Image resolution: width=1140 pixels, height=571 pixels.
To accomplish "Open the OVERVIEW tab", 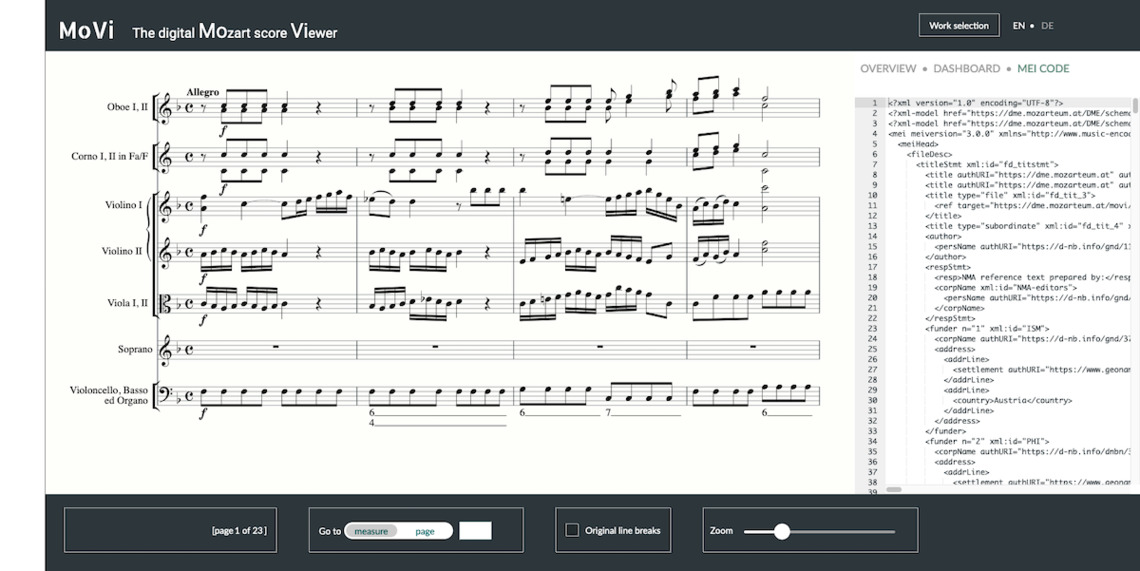I will coord(888,68).
